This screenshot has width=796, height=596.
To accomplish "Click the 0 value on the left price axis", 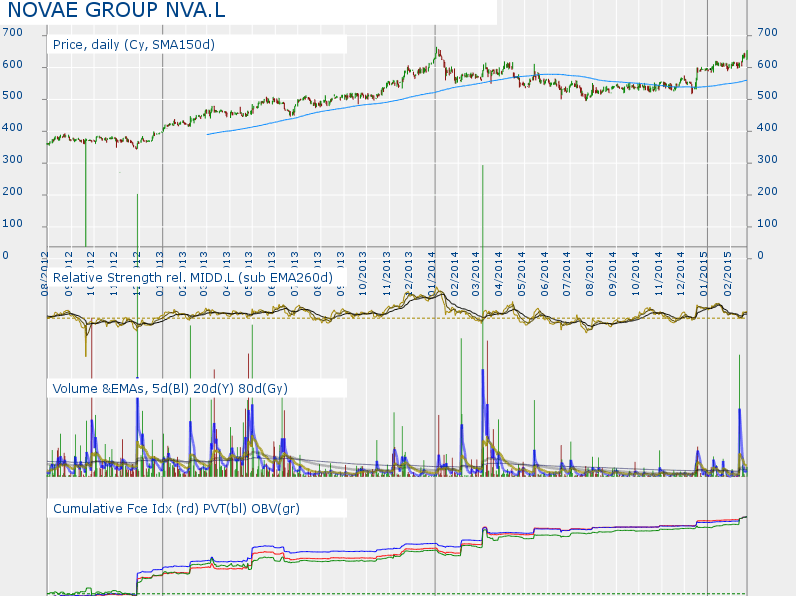I will [6, 255].
